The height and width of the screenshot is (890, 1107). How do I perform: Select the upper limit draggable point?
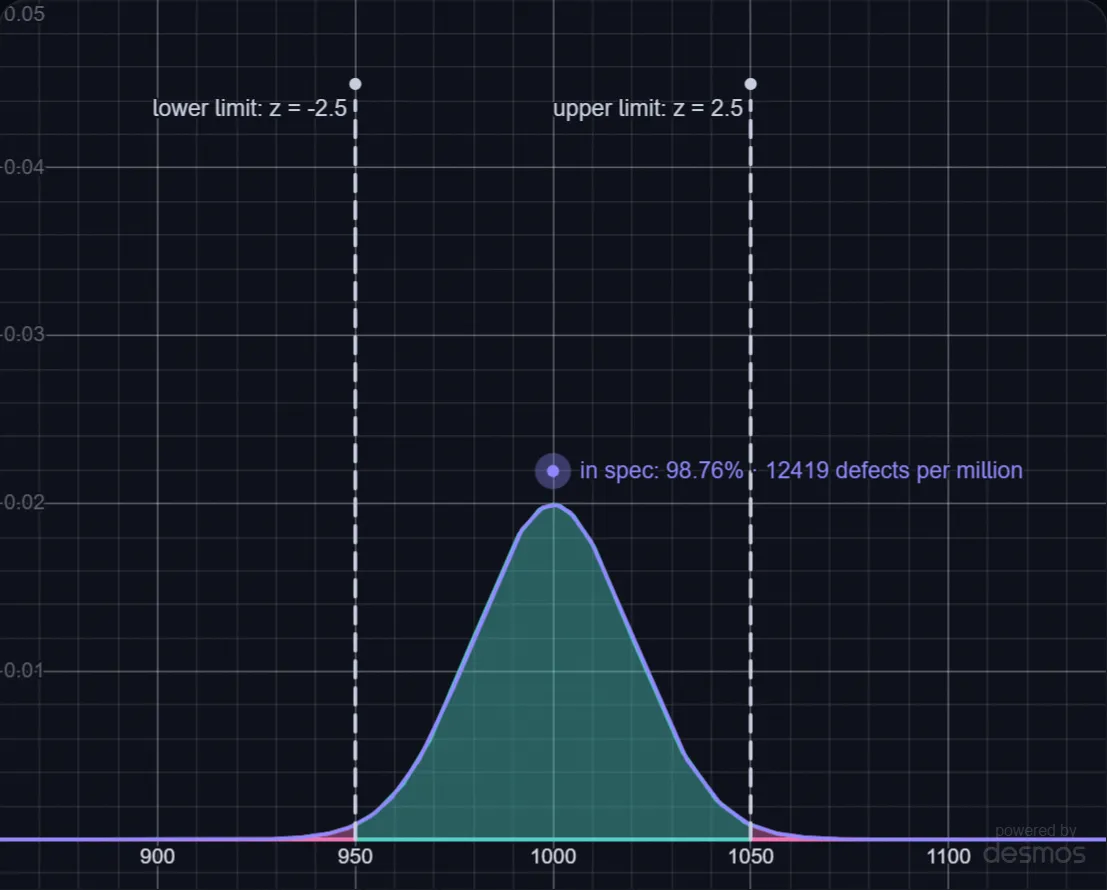click(750, 84)
